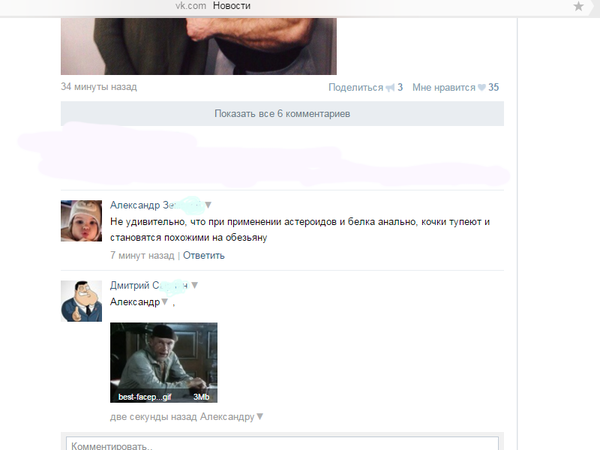Viewport: 600px width, 450px height.
Task: Expand triangle beside Александр mention in comment
Action: coord(164,302)
